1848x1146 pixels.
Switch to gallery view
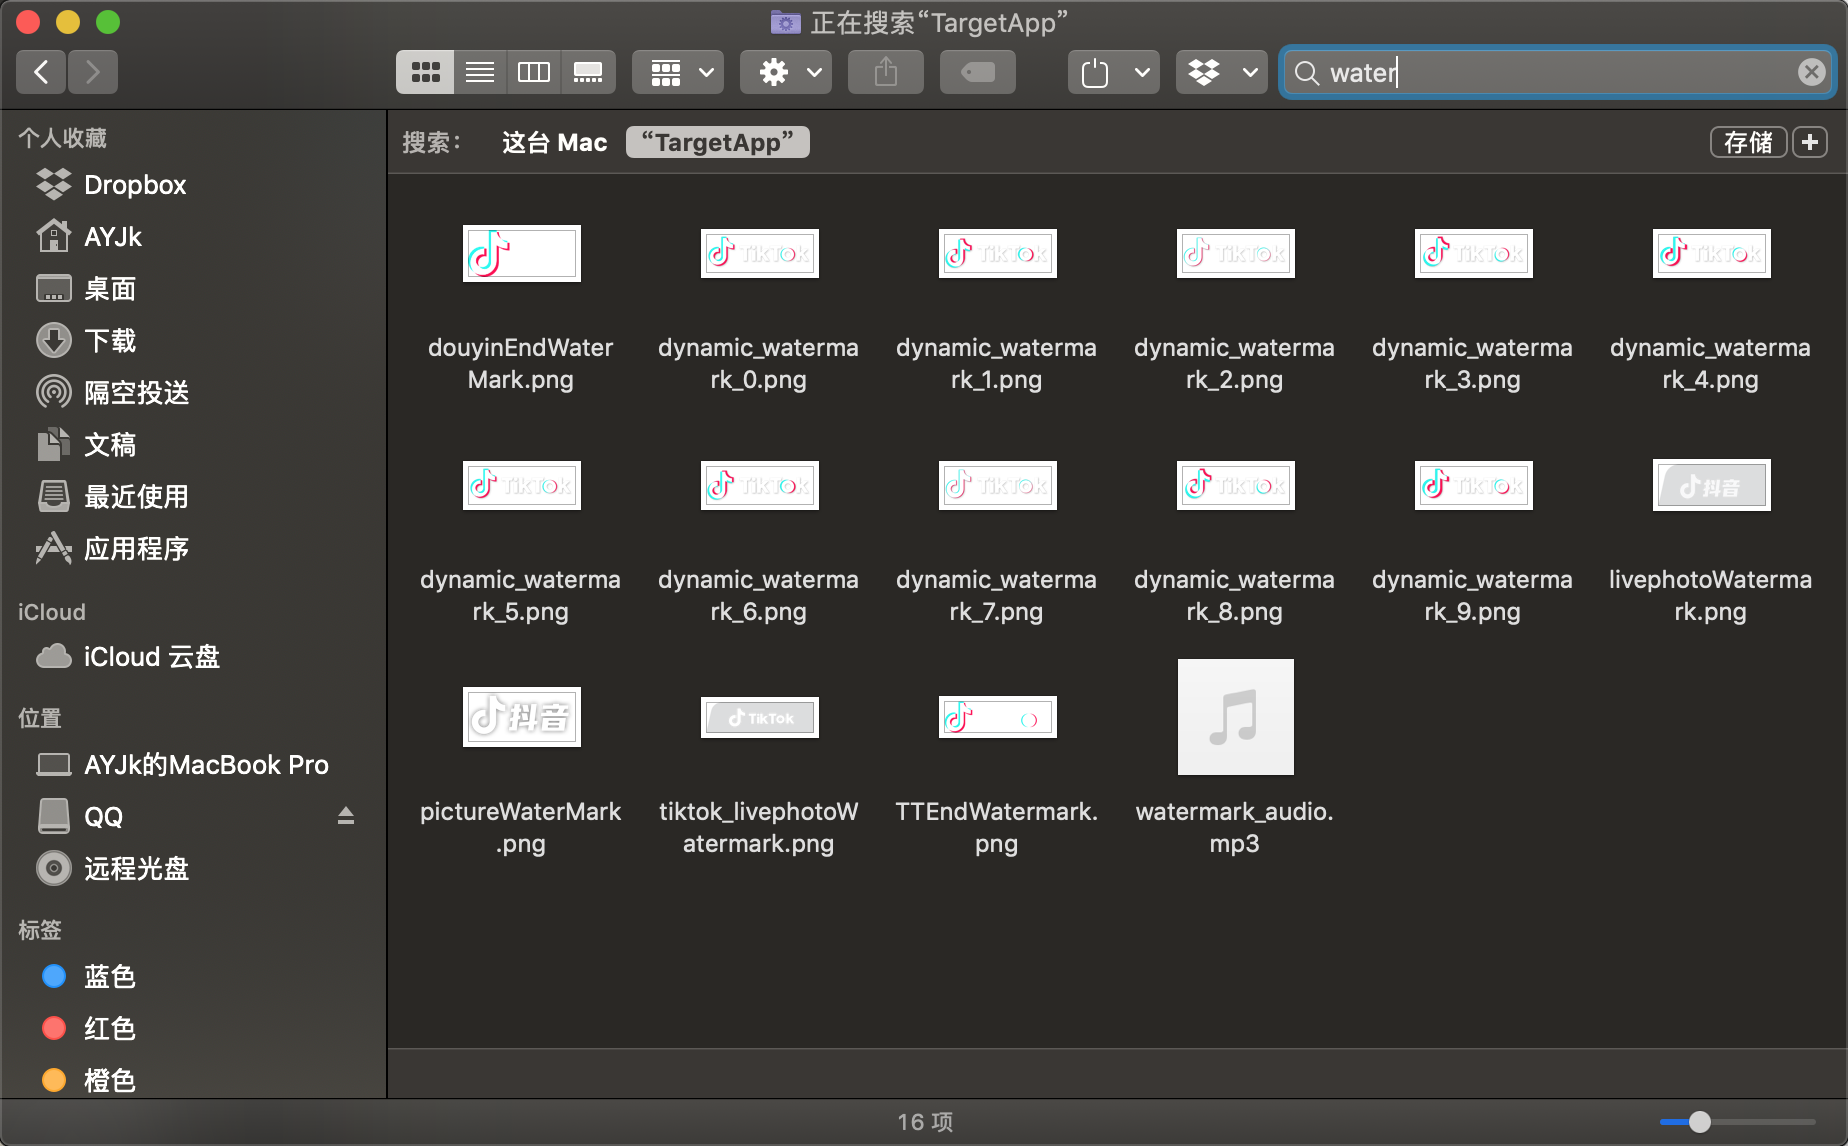tap(588, 72)
